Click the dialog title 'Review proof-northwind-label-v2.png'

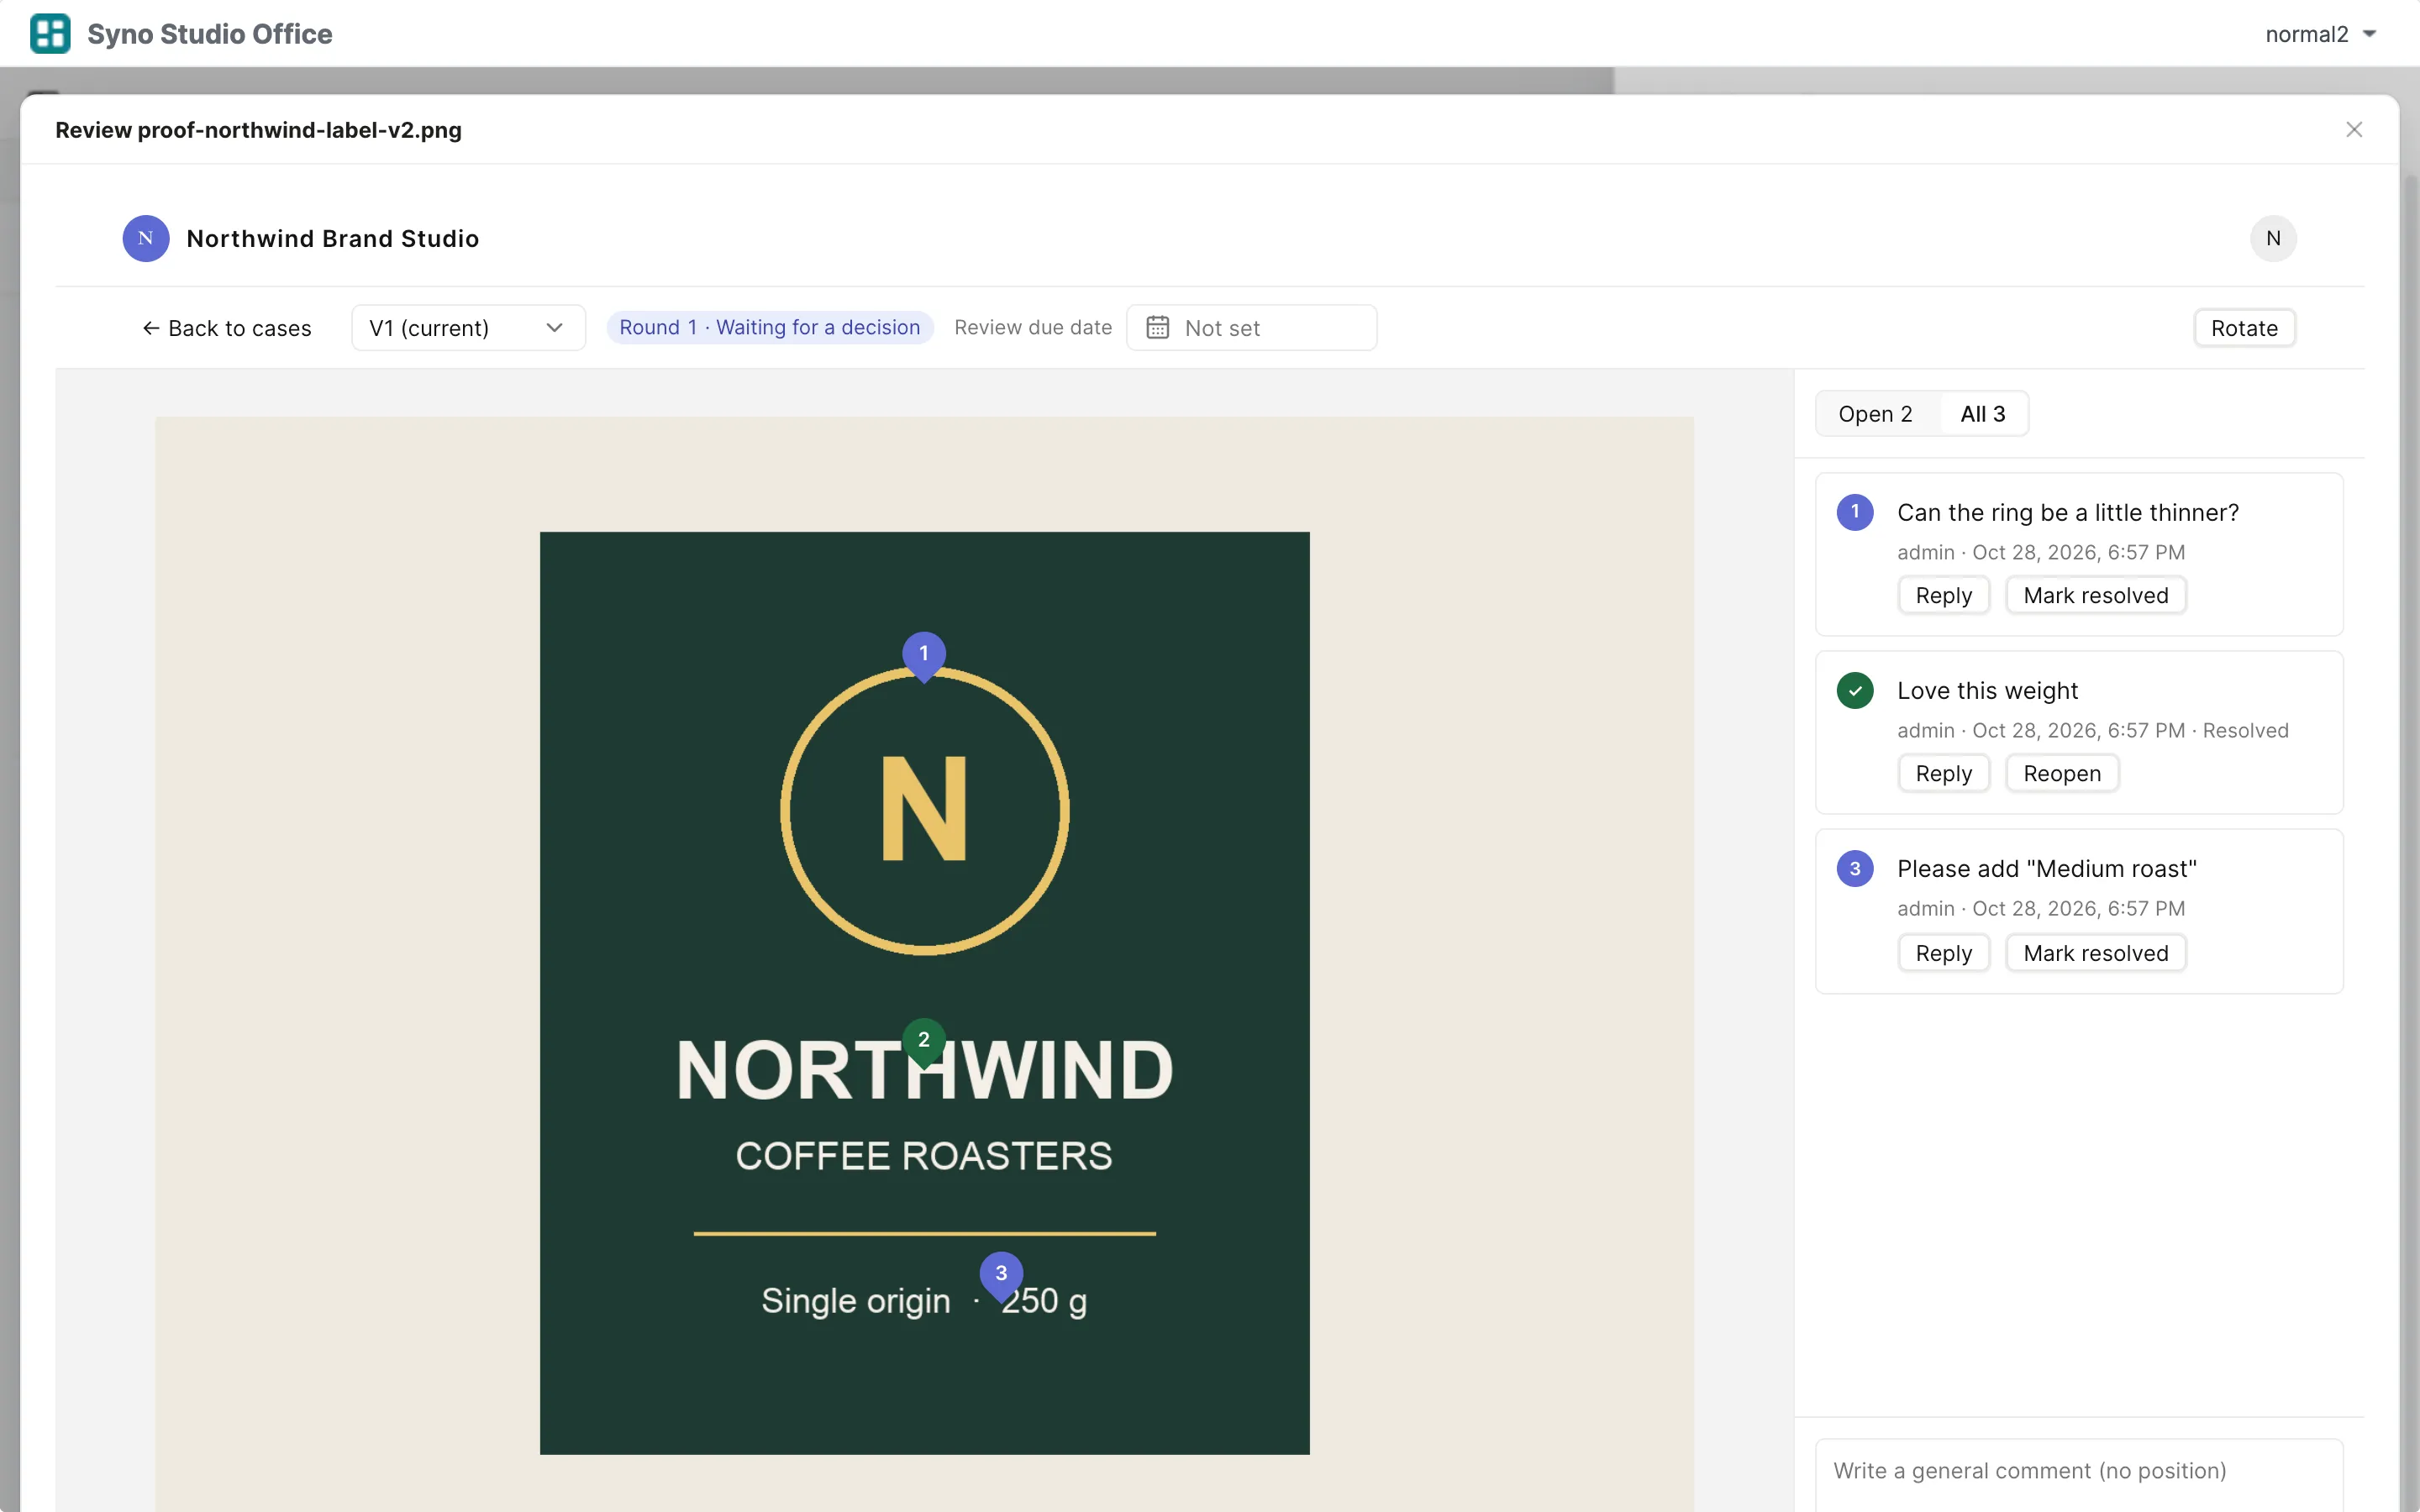(x=258, y=130)
